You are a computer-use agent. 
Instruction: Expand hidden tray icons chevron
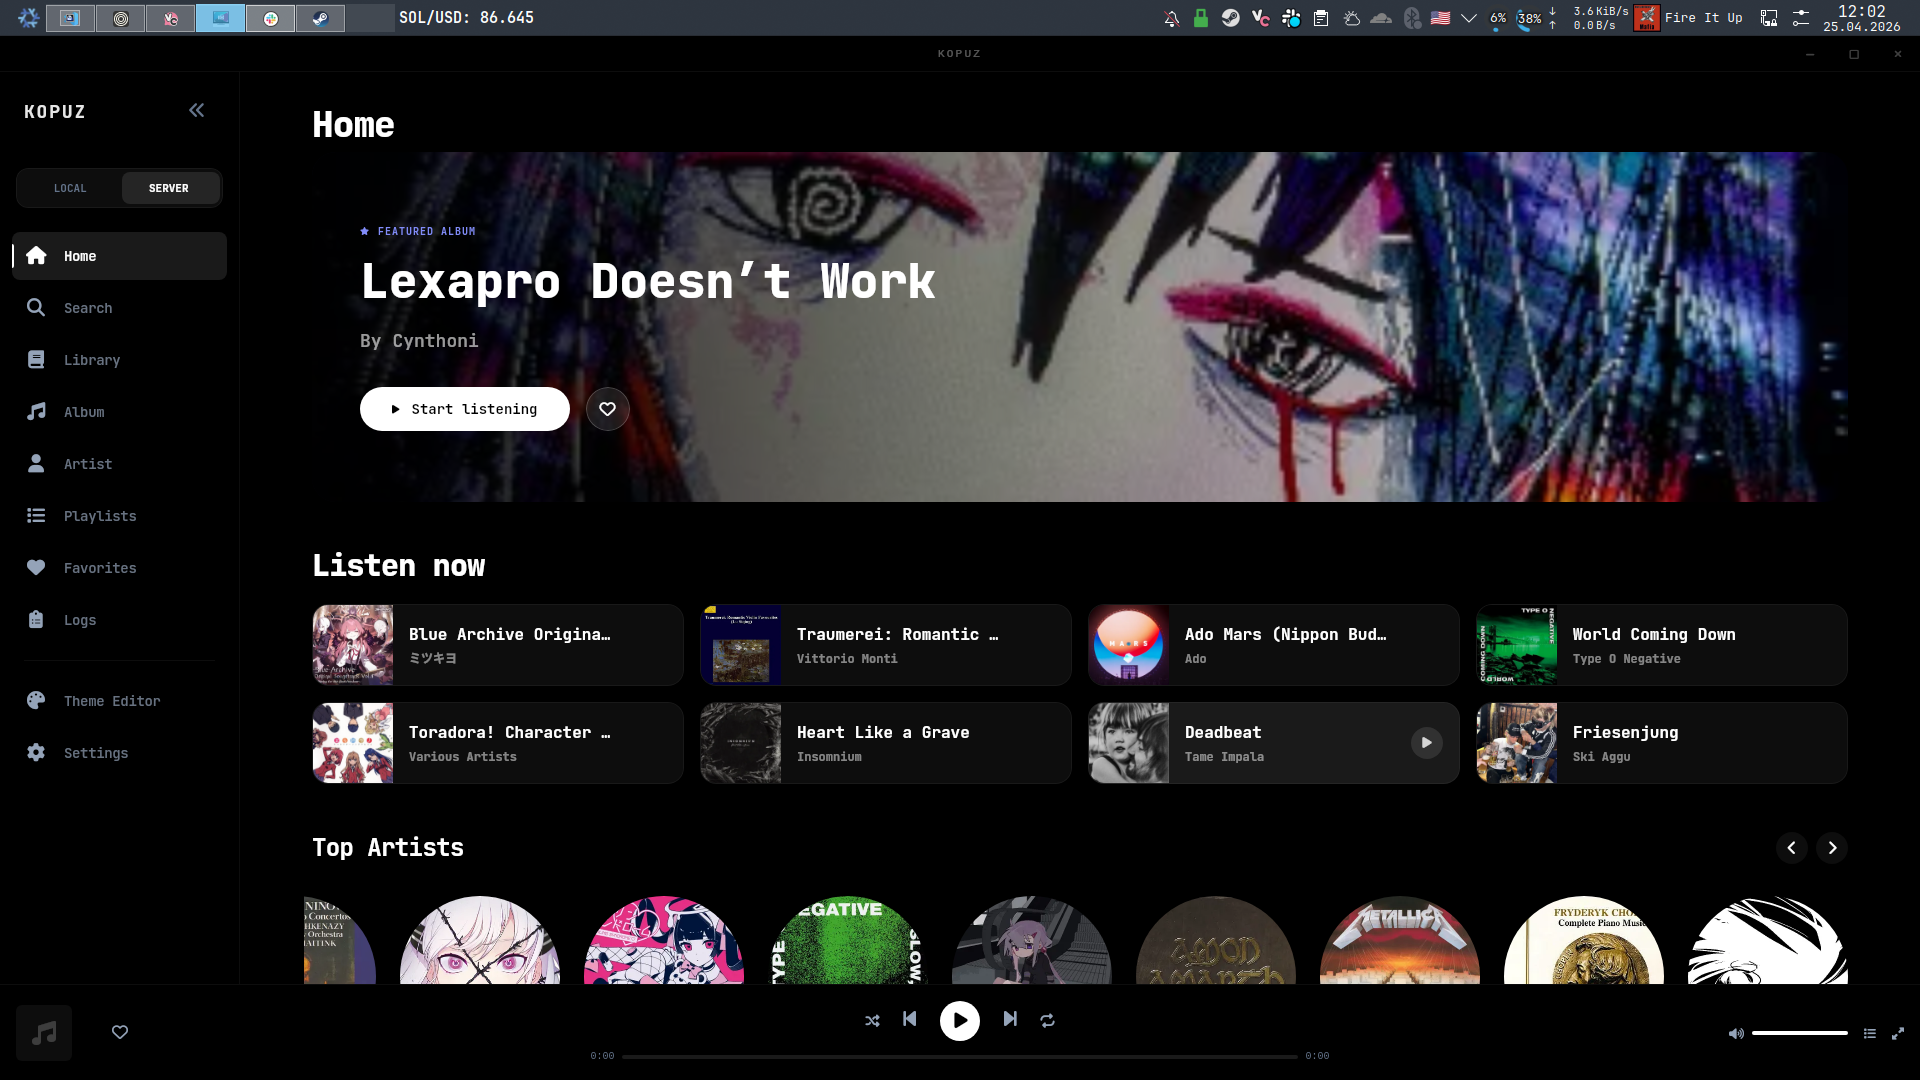click(x=1469, y=18)
